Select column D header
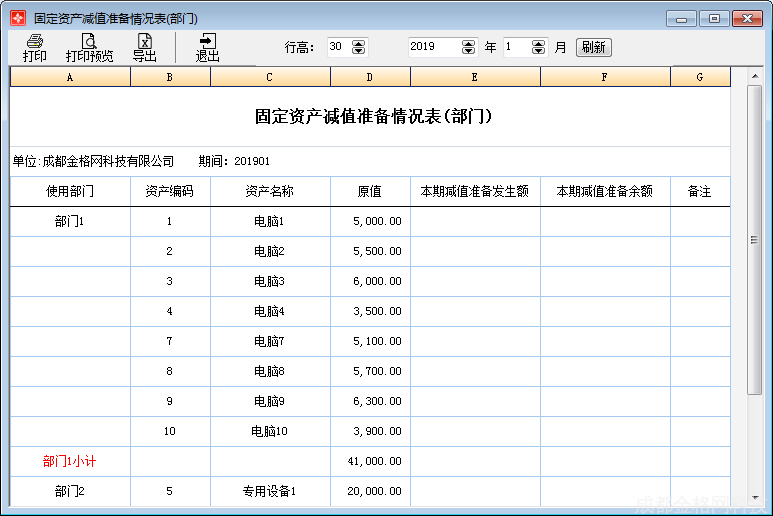 coord(370,77)
